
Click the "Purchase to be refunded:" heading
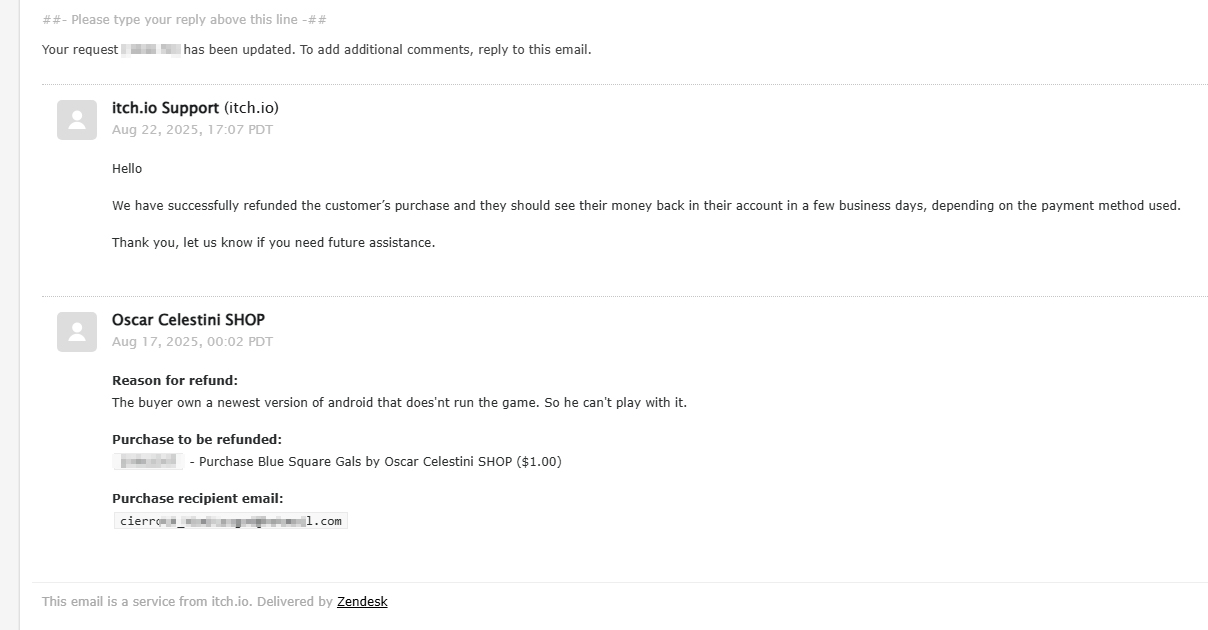pyautogui.click(x=197, y=440)
